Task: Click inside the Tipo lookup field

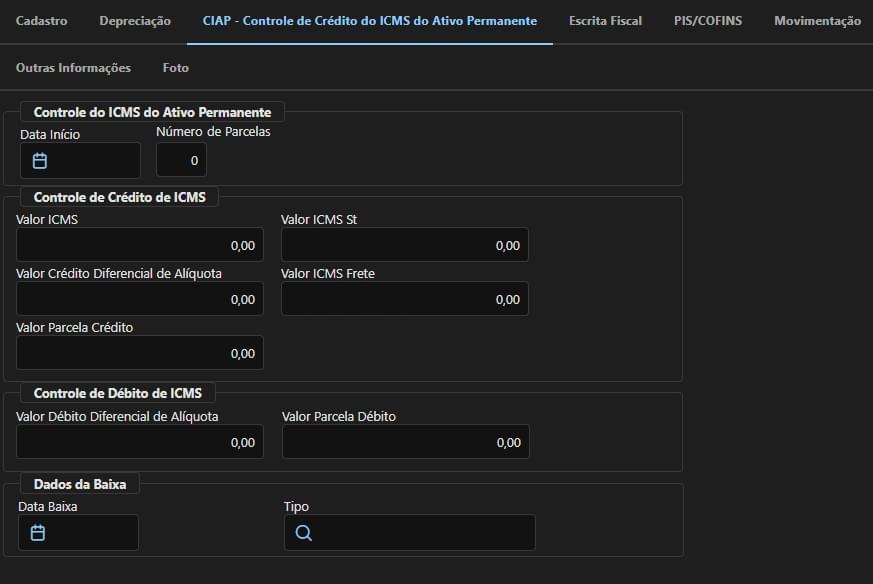Action: (410, 533)
